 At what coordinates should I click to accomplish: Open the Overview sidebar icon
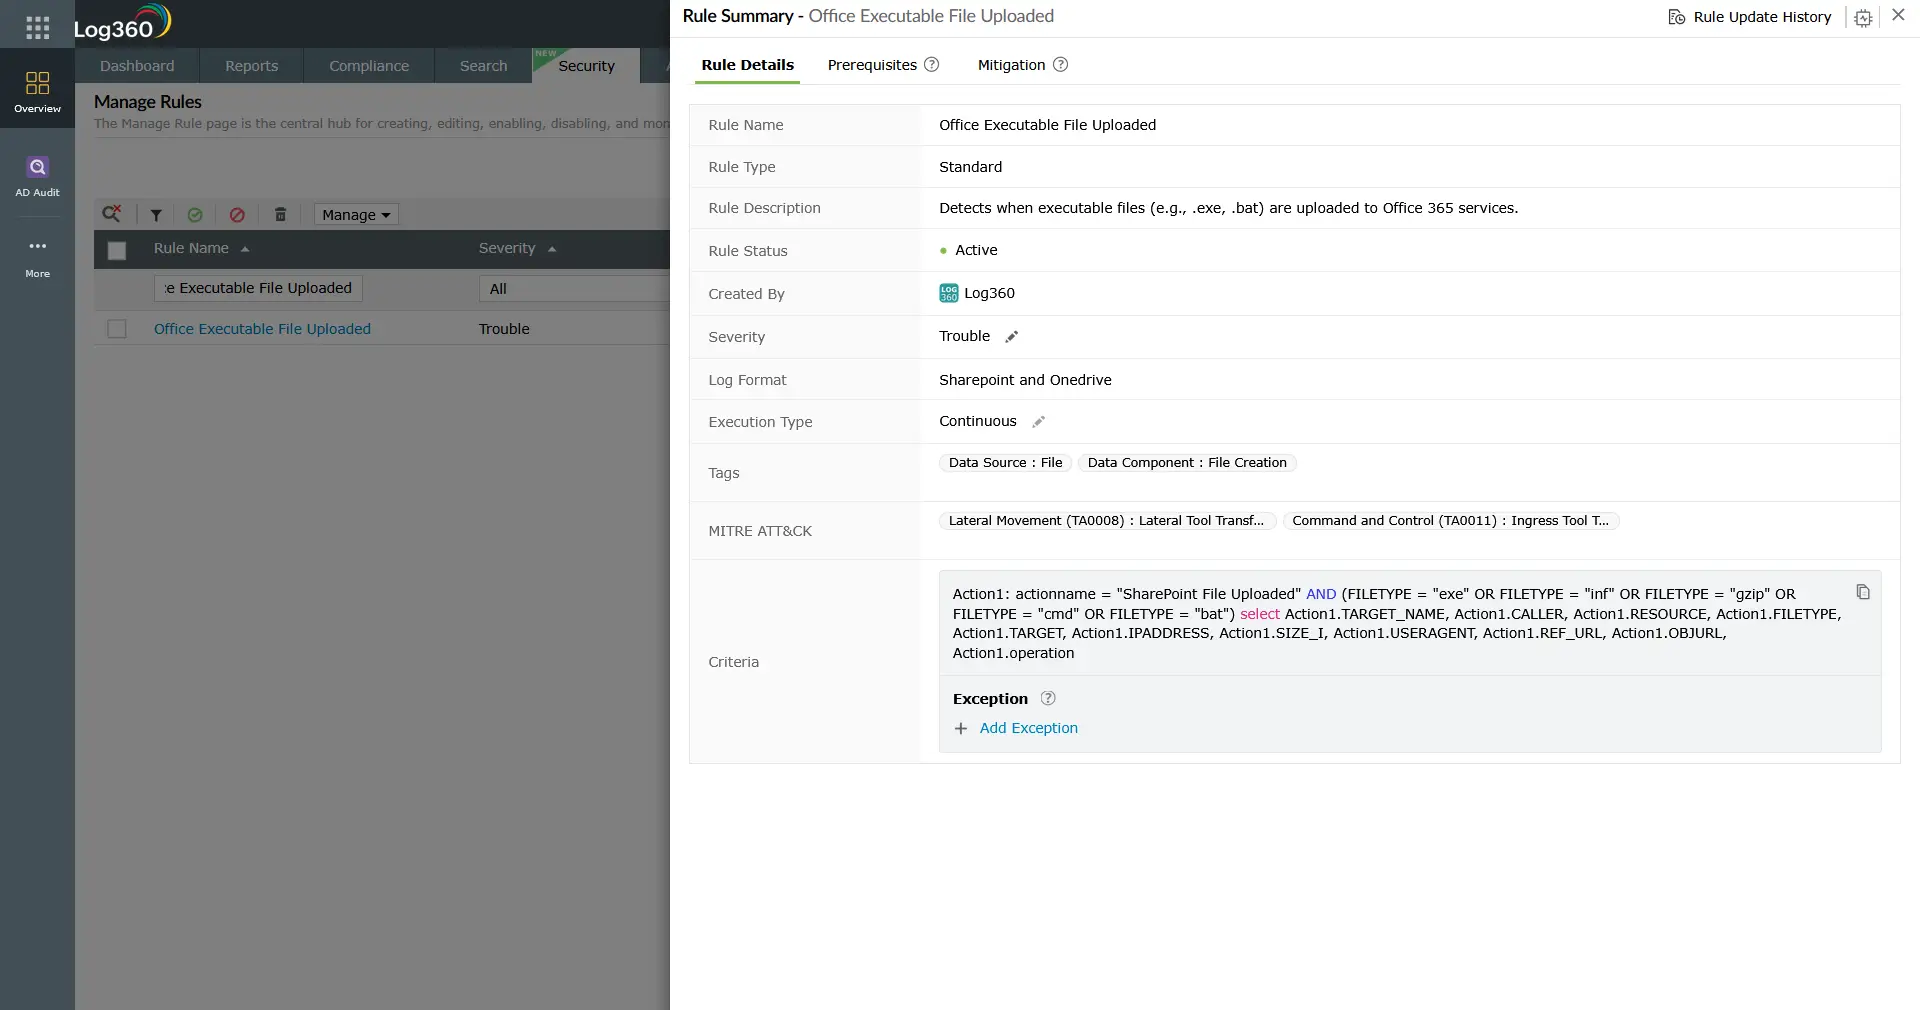[37, 91]
